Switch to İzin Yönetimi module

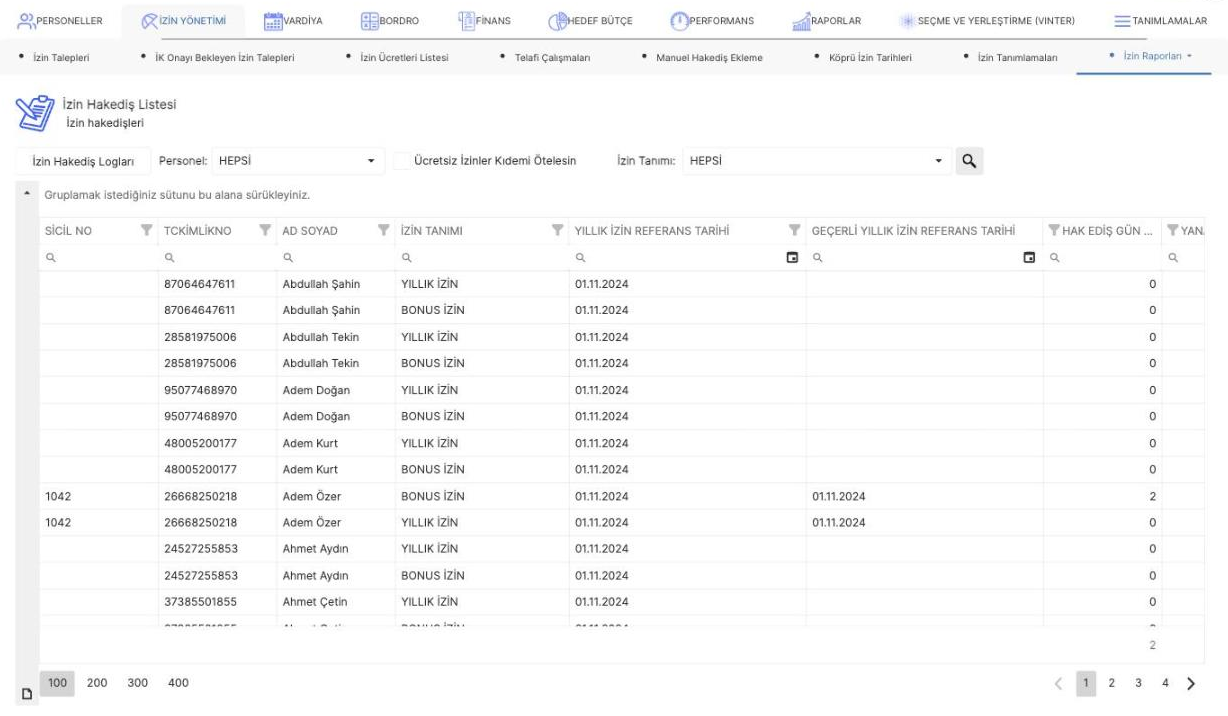click(183, 22)
